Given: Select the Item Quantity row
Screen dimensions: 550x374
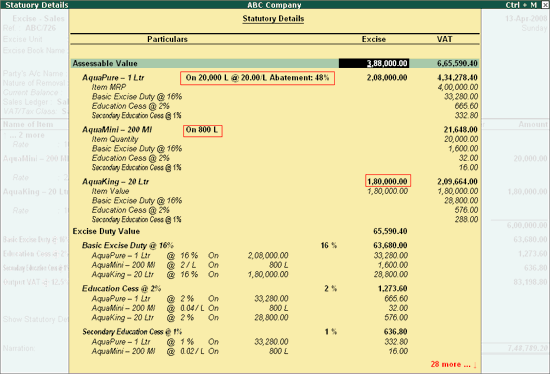Looking at the screenshot, I should (115, 139).
